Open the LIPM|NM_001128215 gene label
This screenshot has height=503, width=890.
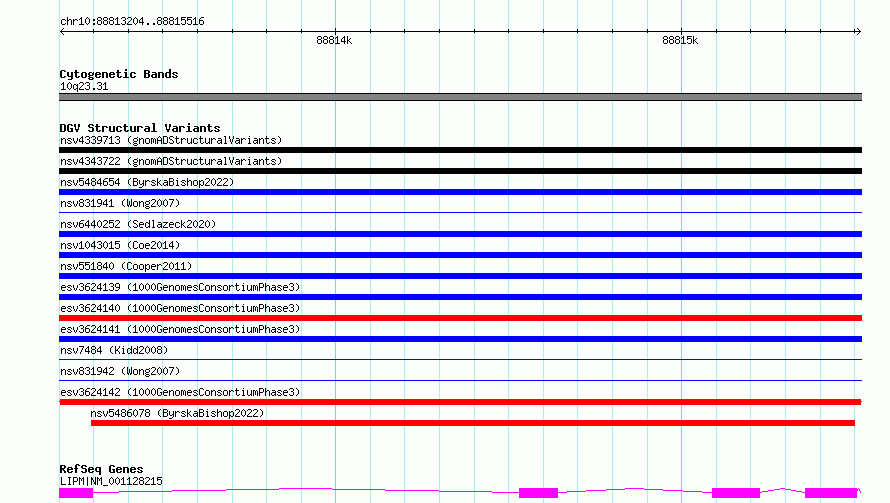click(111, 481)
